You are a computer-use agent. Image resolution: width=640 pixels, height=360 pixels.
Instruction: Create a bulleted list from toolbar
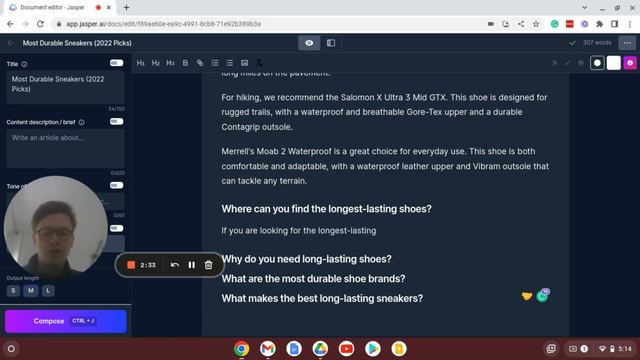pyautogui.click(x=229, y=63)
